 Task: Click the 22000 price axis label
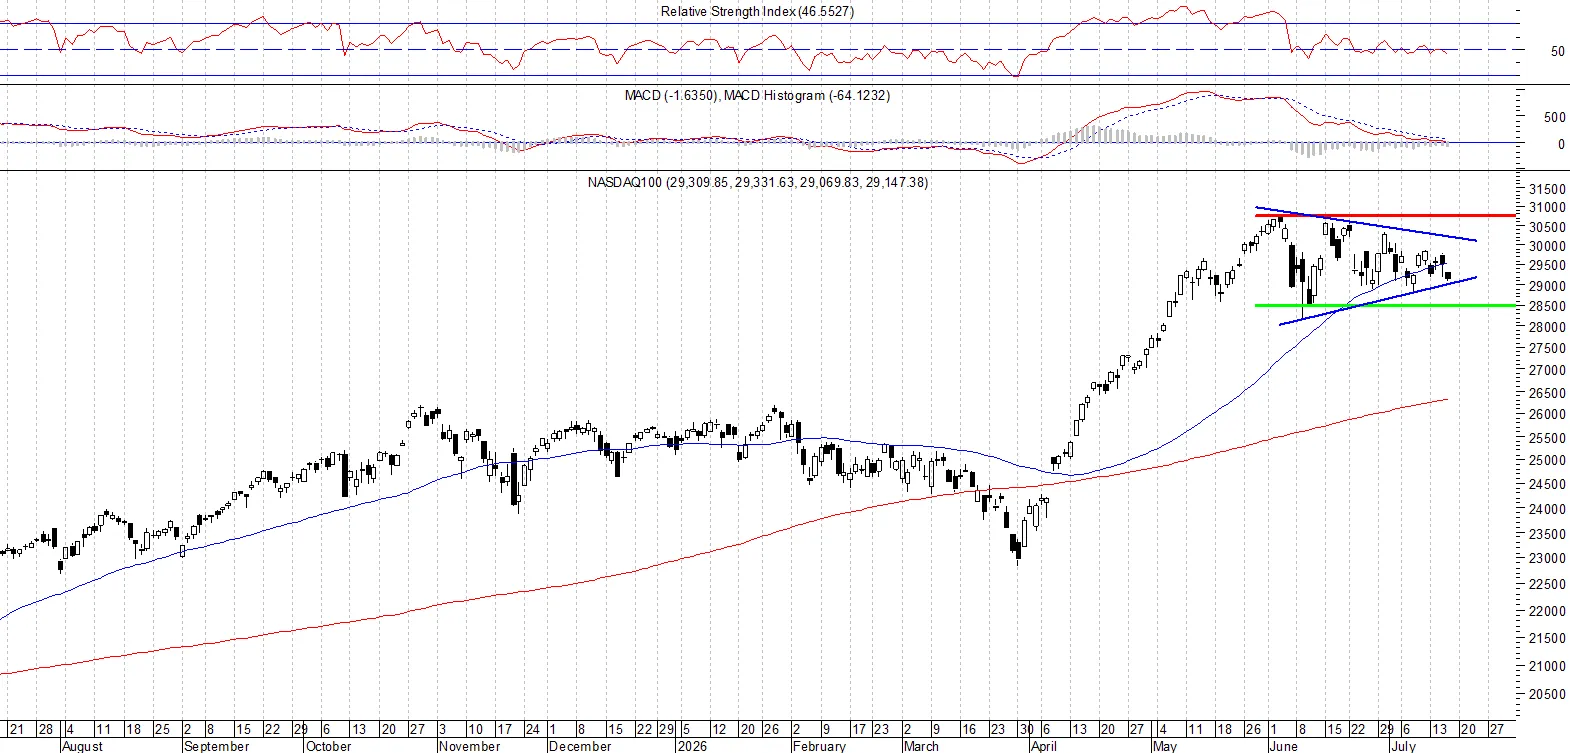[x=1547, y=611]
